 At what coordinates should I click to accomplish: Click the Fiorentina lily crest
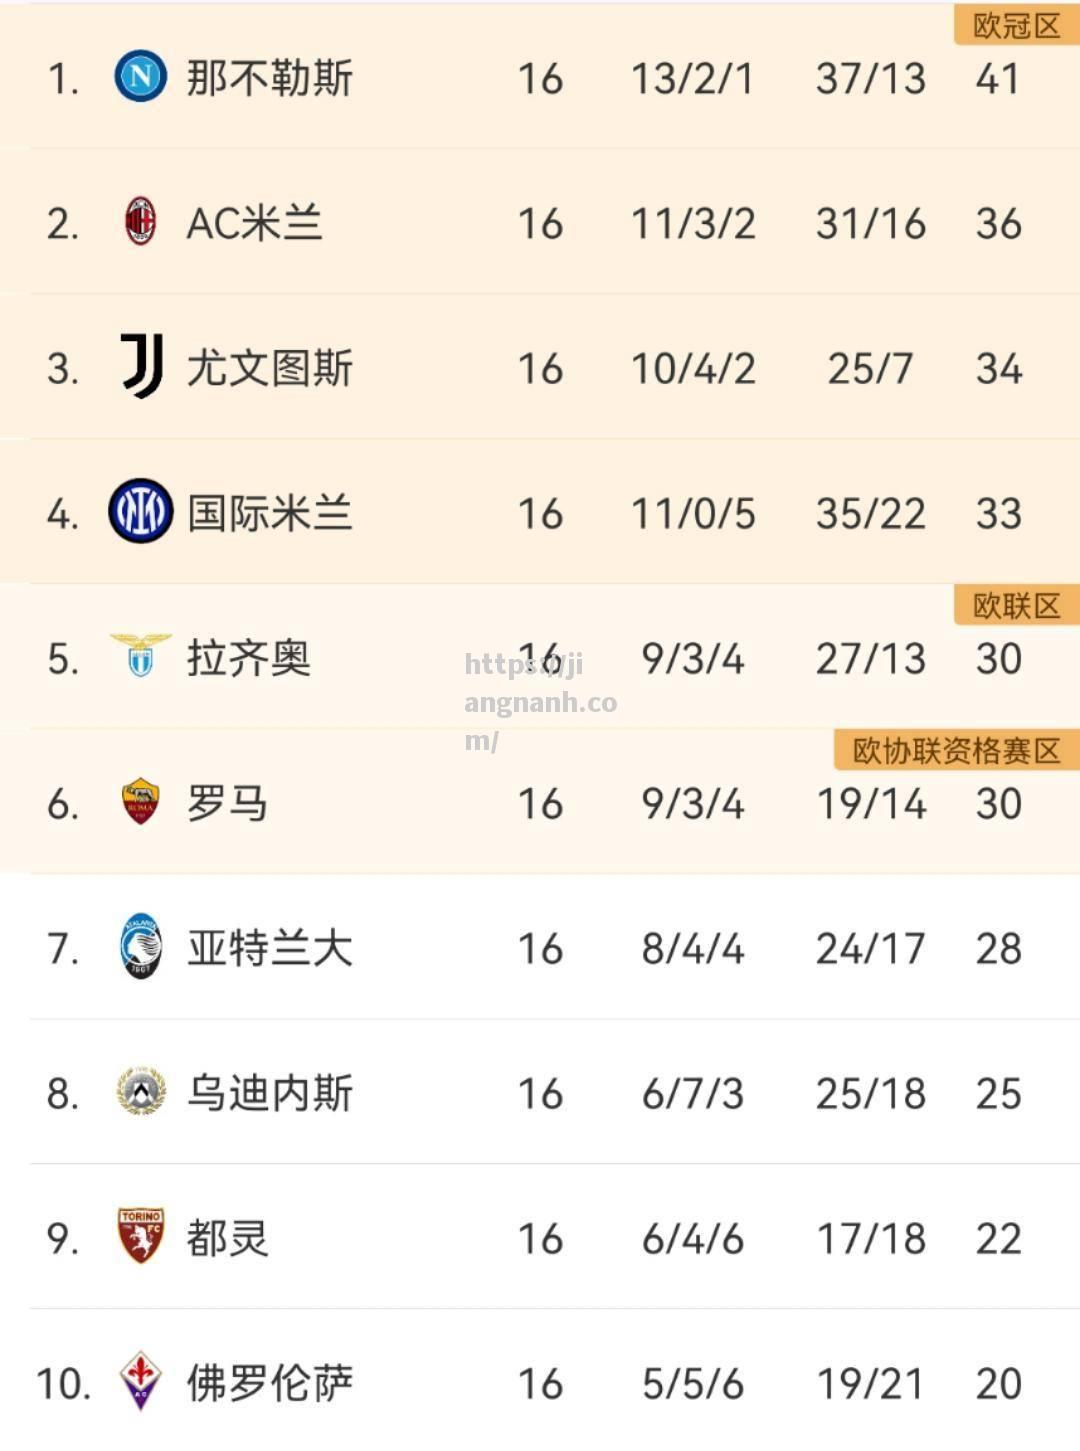140,1381
